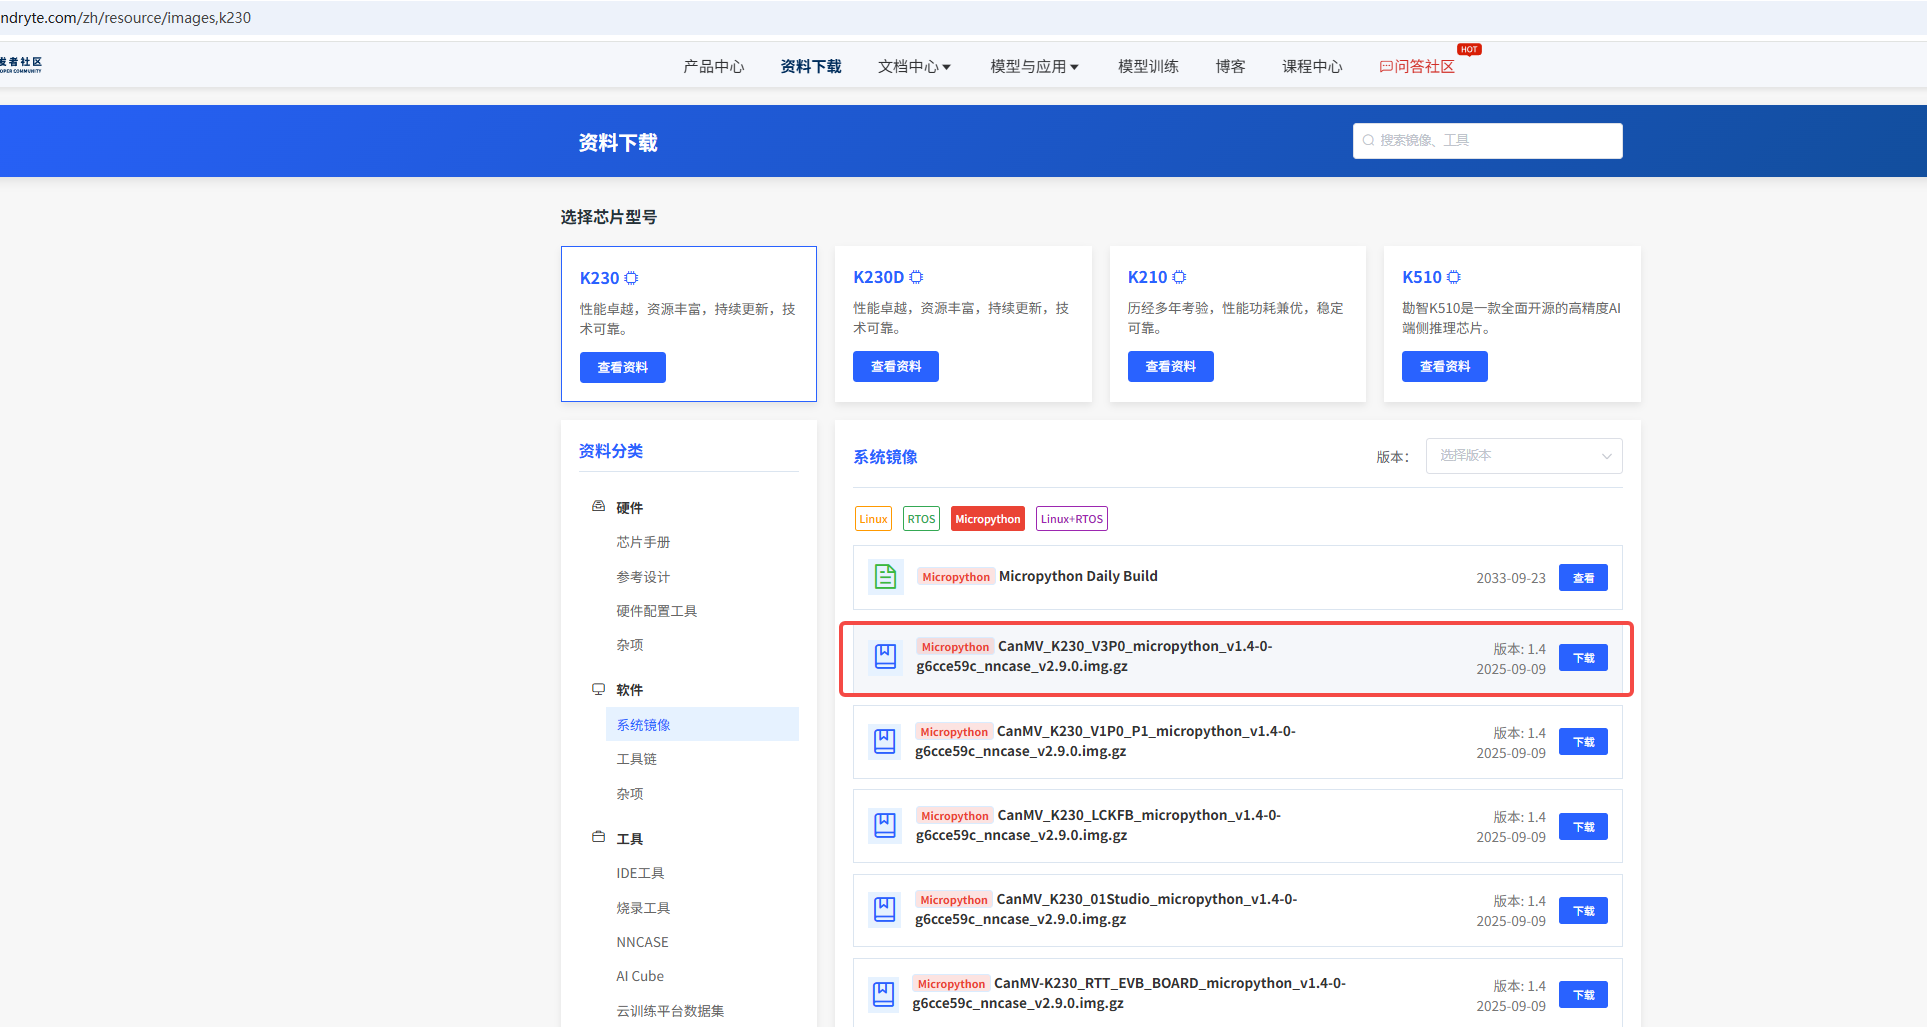Open the version selection dropdown
This screenshot has height=1027, width=1927.
1523,456
